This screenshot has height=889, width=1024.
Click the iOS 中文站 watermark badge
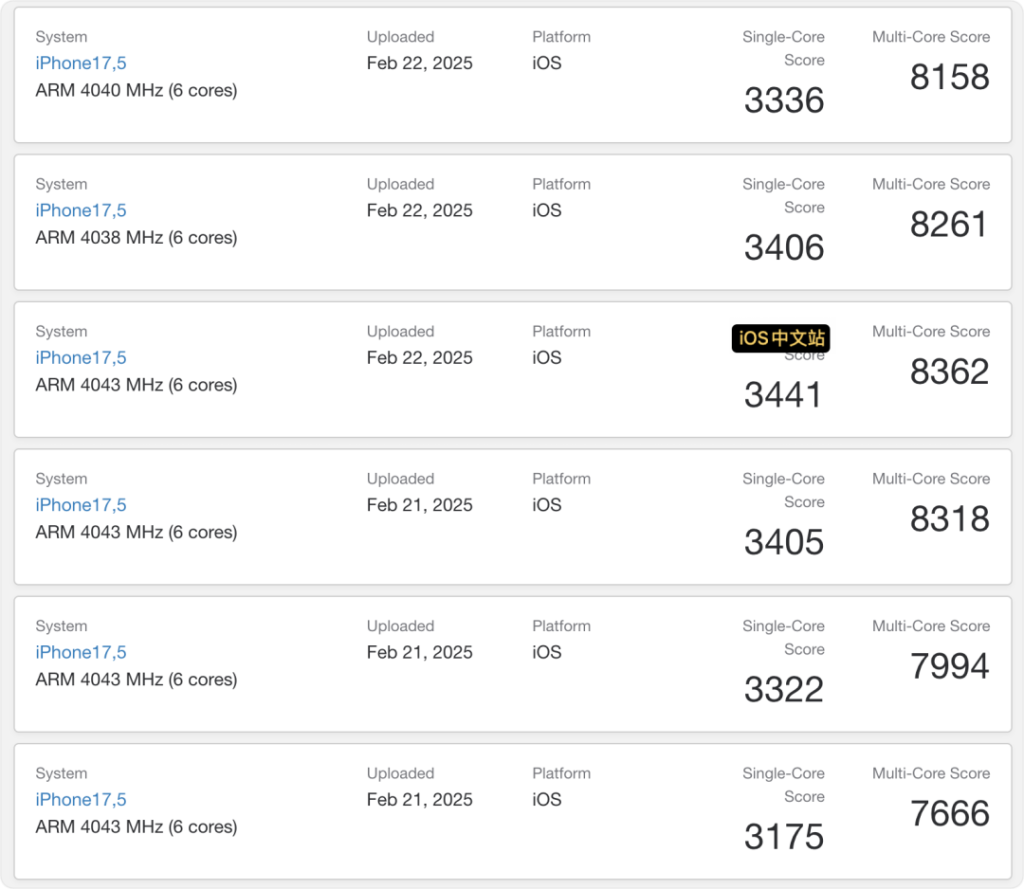[x=781, y=338]
